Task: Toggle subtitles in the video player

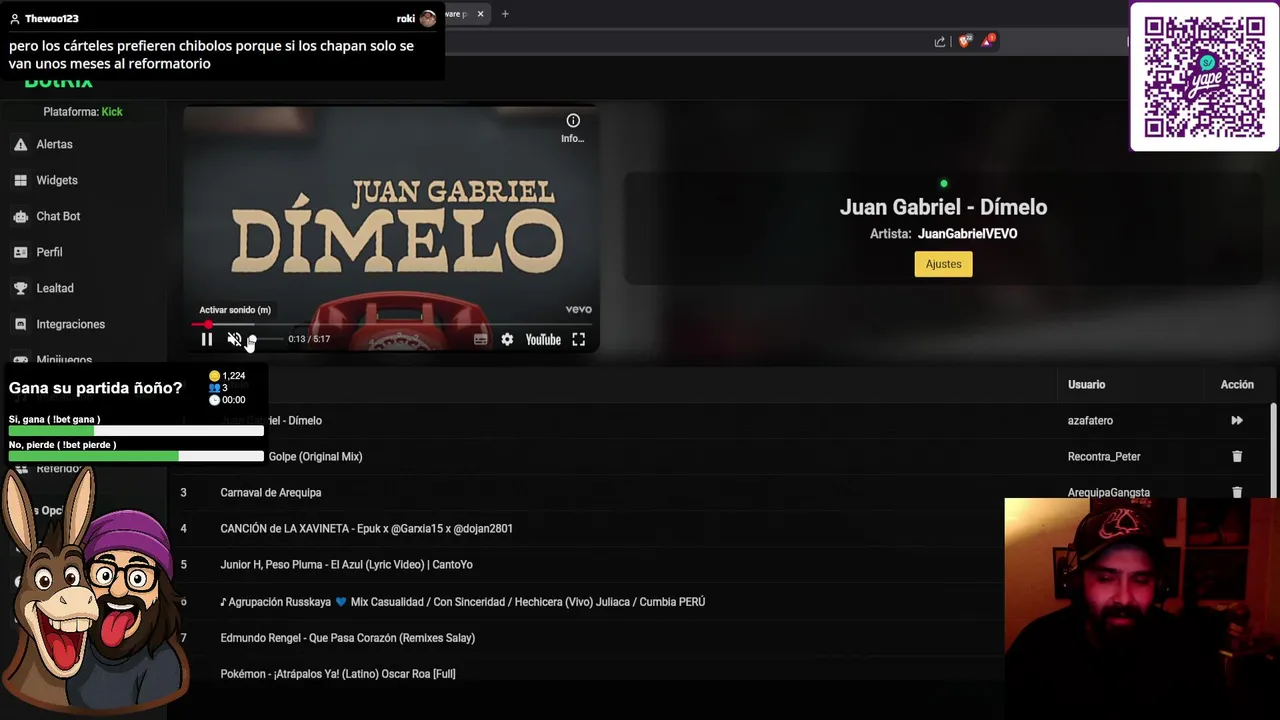Action: click(x=481, y=339)
